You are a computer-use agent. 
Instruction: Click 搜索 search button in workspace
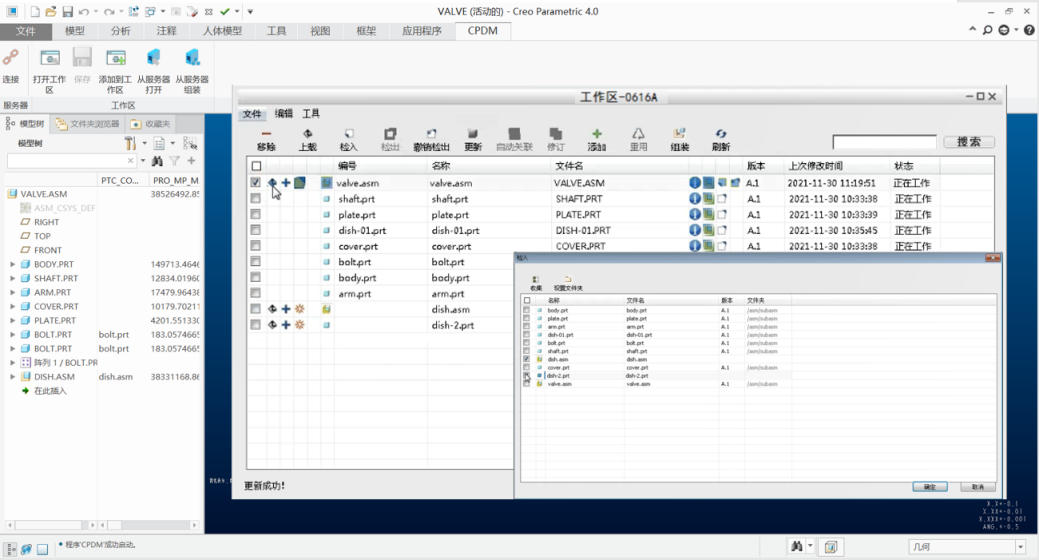tap(969, 142)
